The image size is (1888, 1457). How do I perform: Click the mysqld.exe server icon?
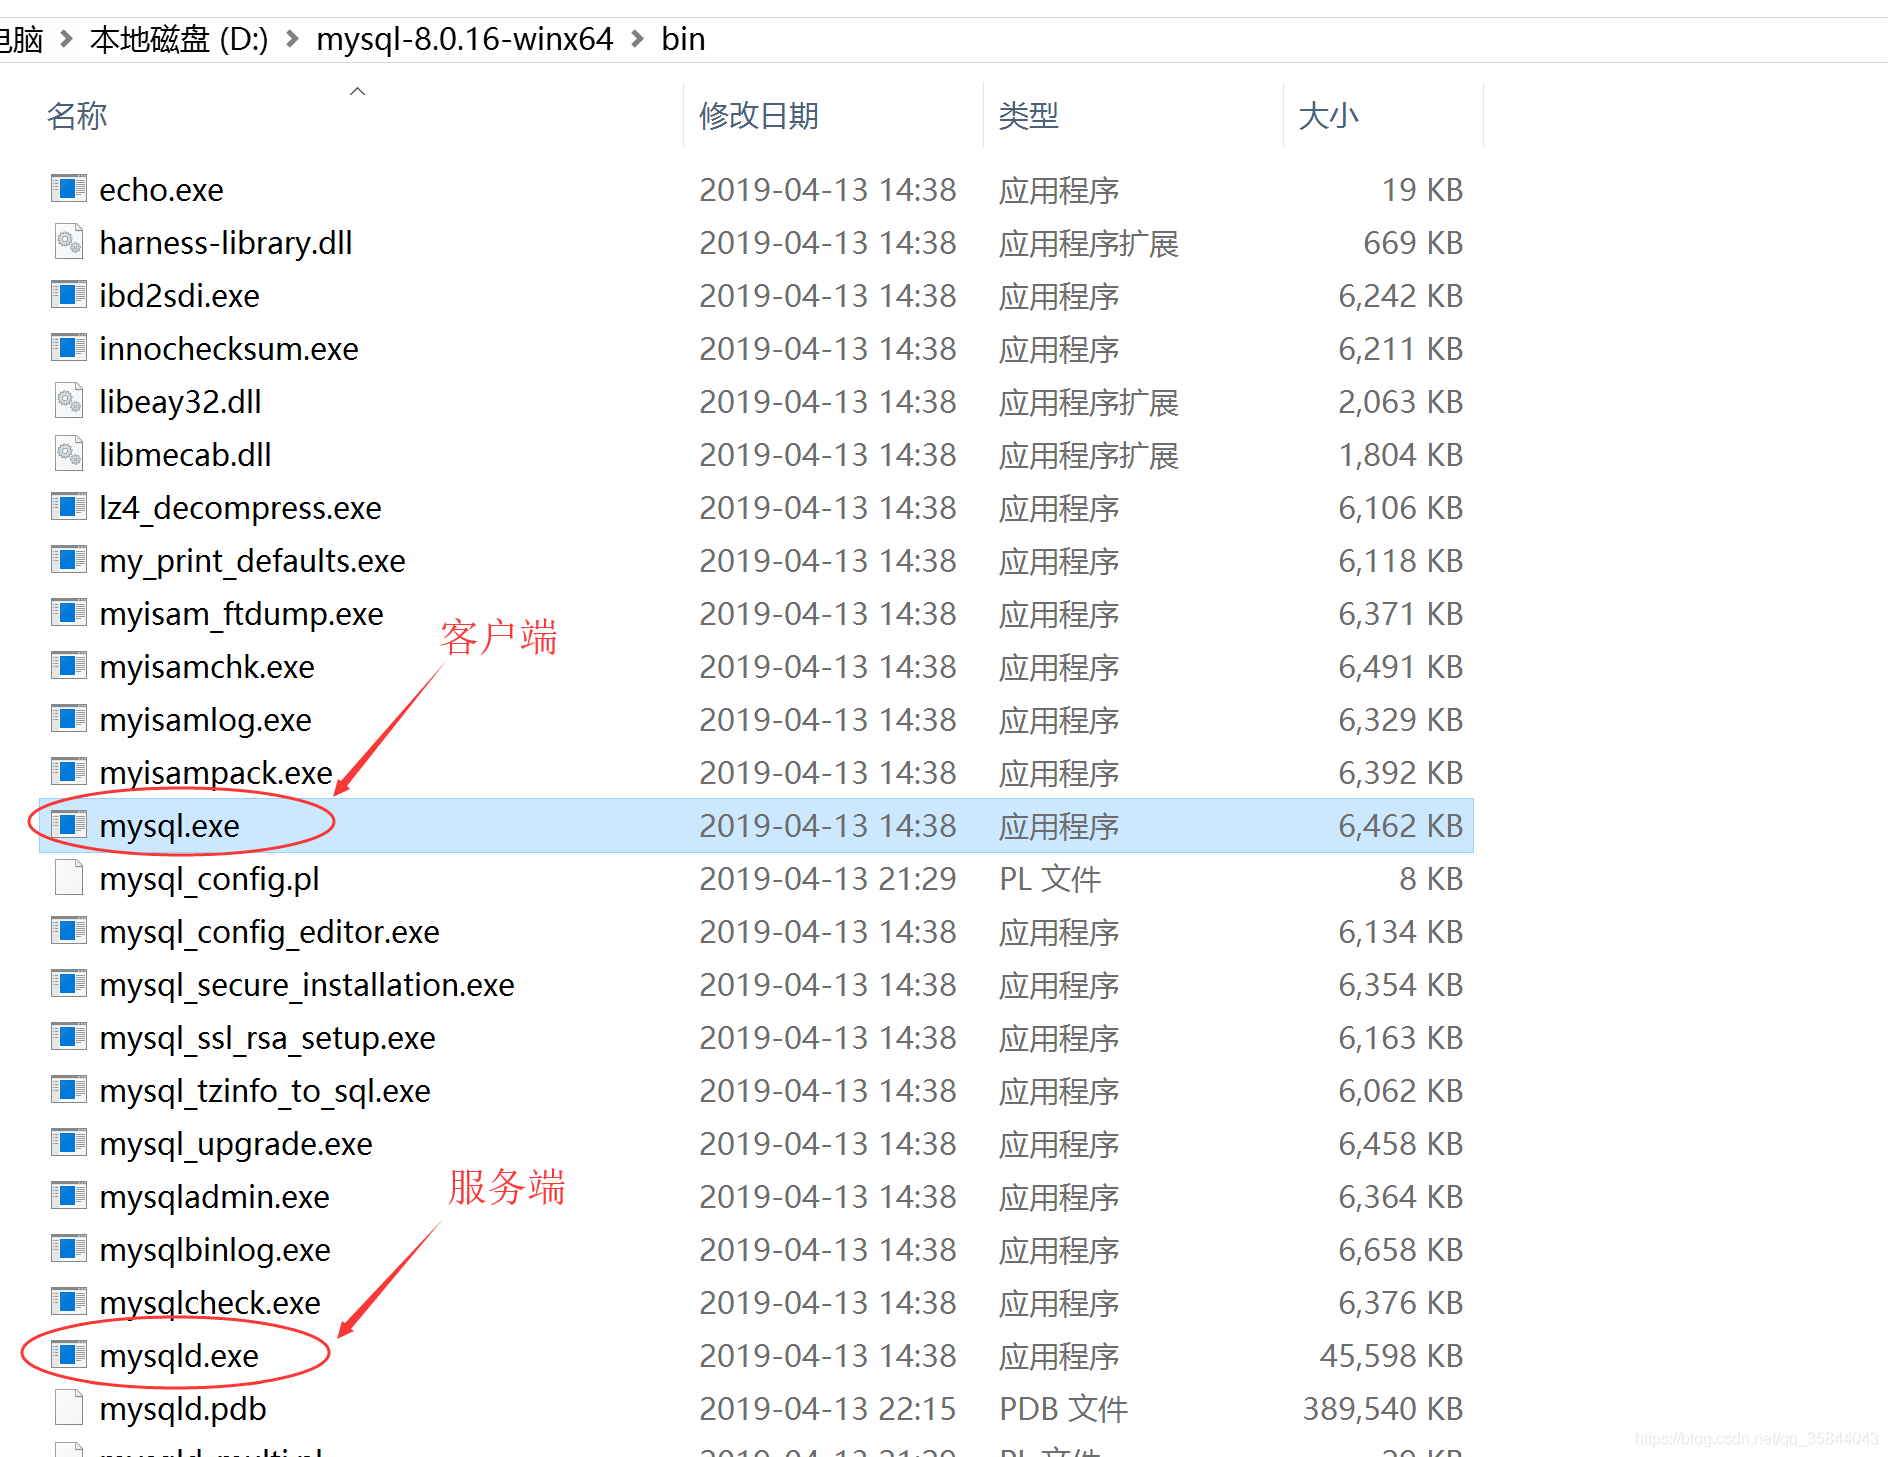tap(69, 1354)
